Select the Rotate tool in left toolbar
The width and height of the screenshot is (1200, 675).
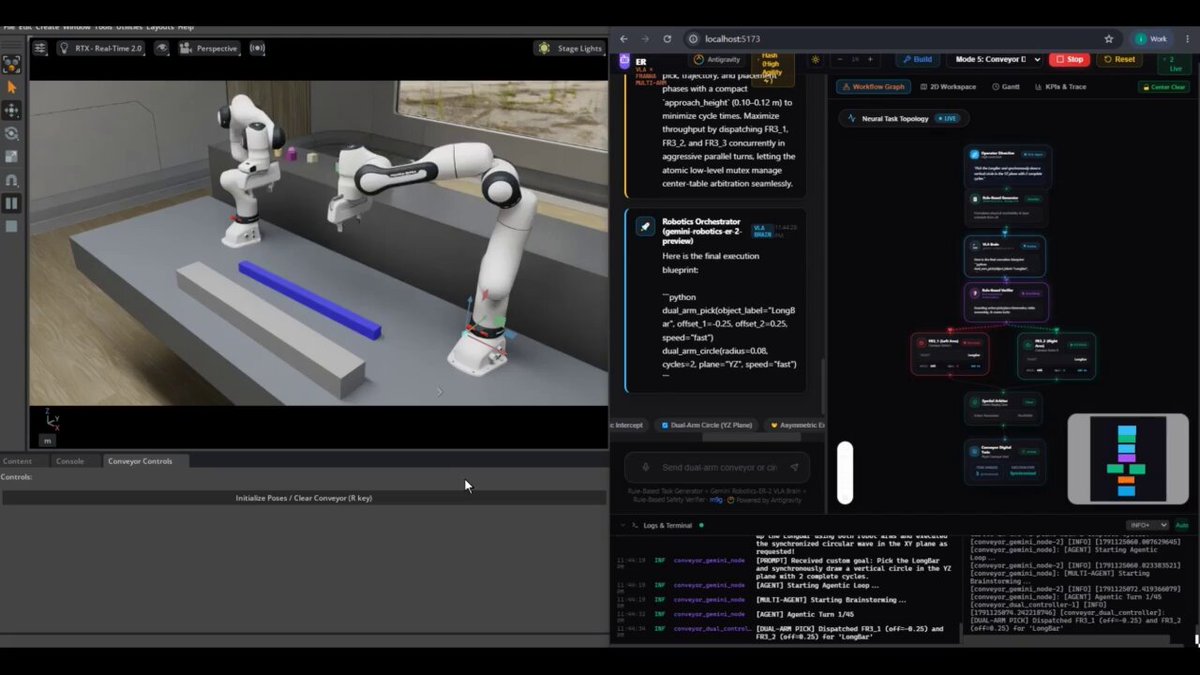coord(11,134)
